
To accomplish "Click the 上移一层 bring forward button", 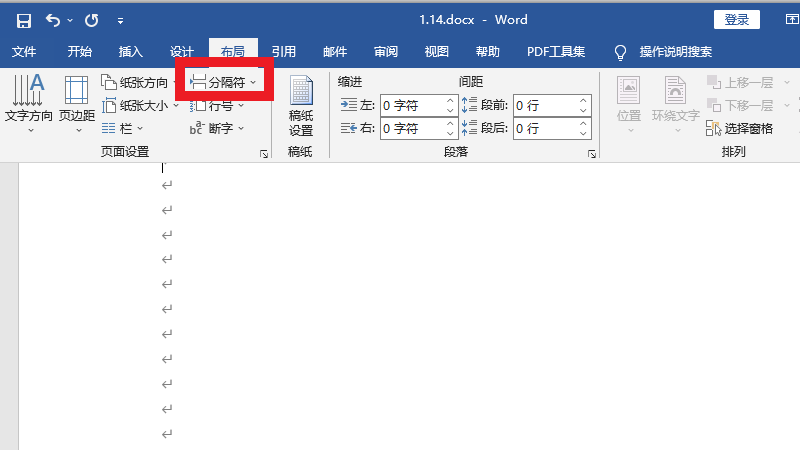I will tap(740, 82).
